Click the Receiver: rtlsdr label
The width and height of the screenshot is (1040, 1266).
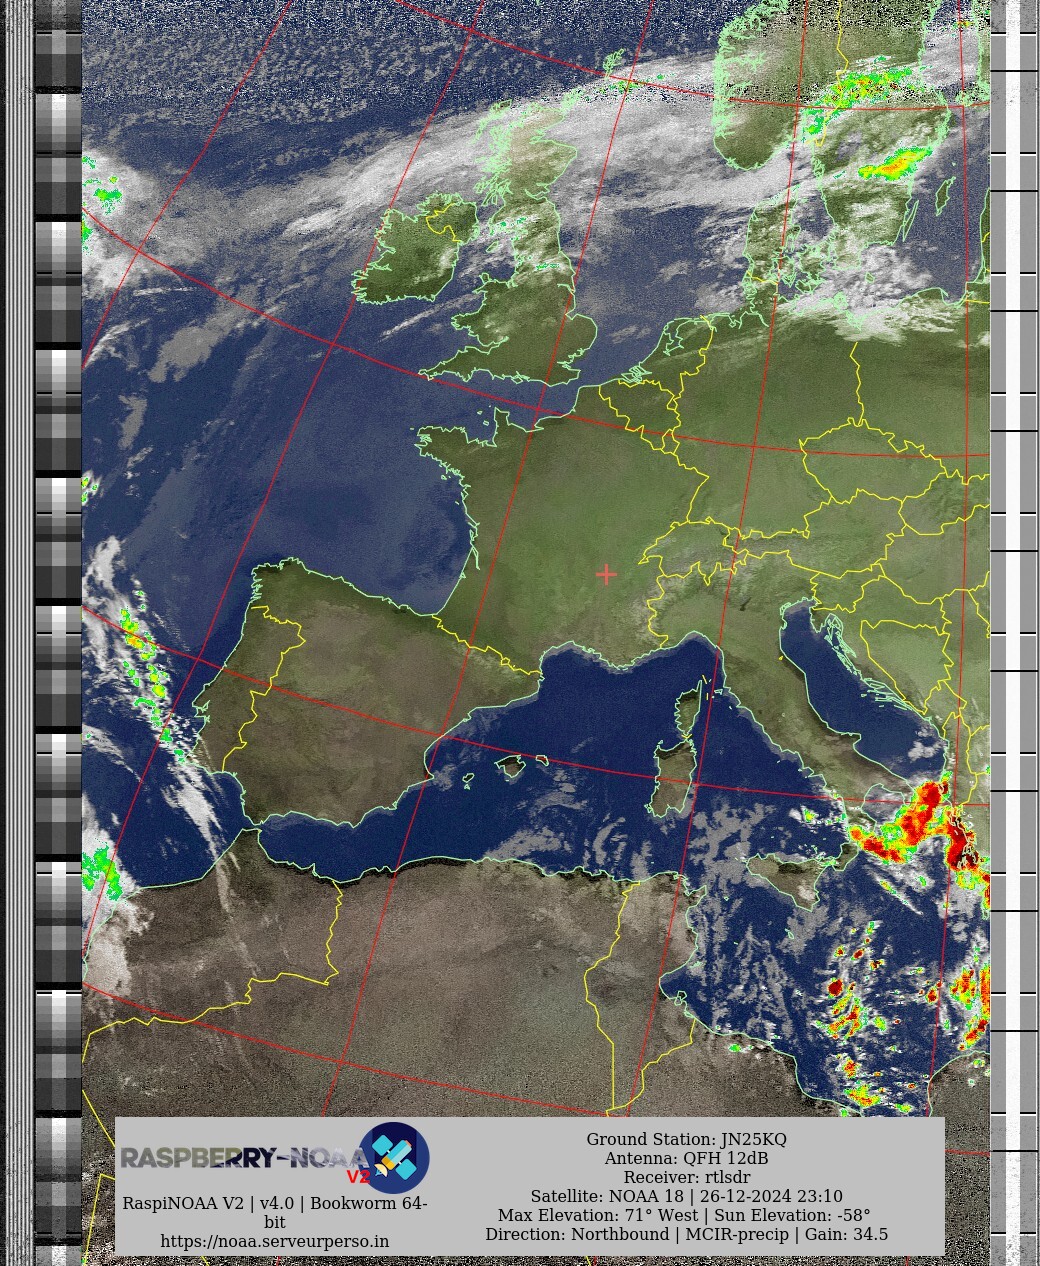click(686, 1177)
